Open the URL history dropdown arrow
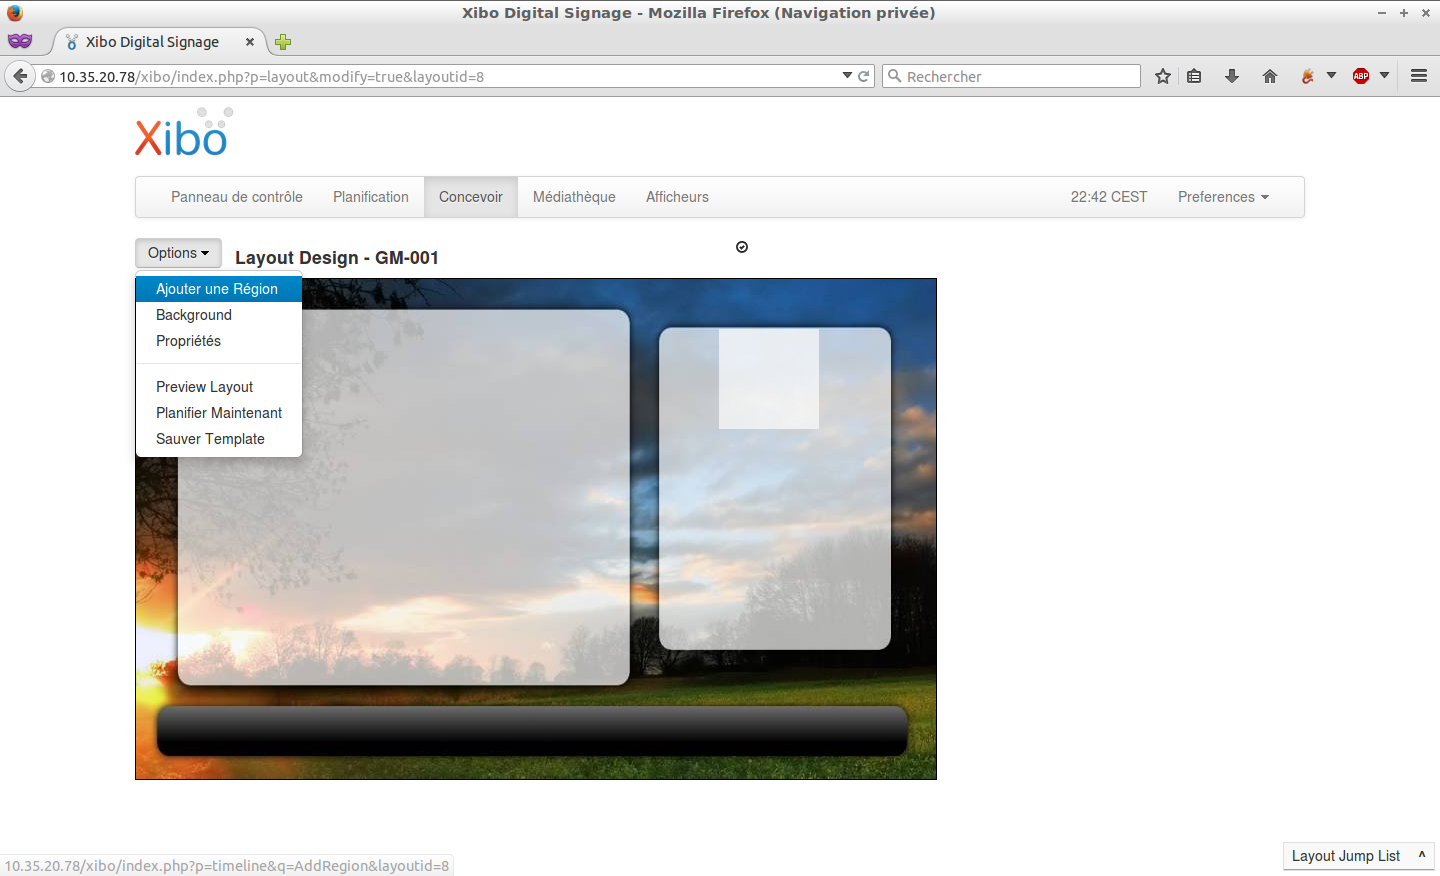 tap(847, 76)
